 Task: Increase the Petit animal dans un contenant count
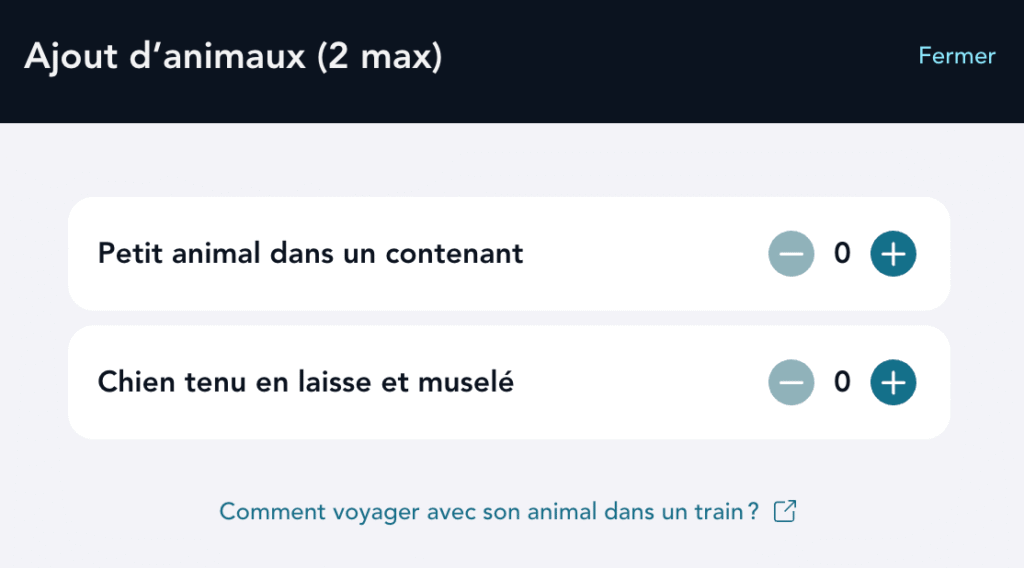point(893,254)
